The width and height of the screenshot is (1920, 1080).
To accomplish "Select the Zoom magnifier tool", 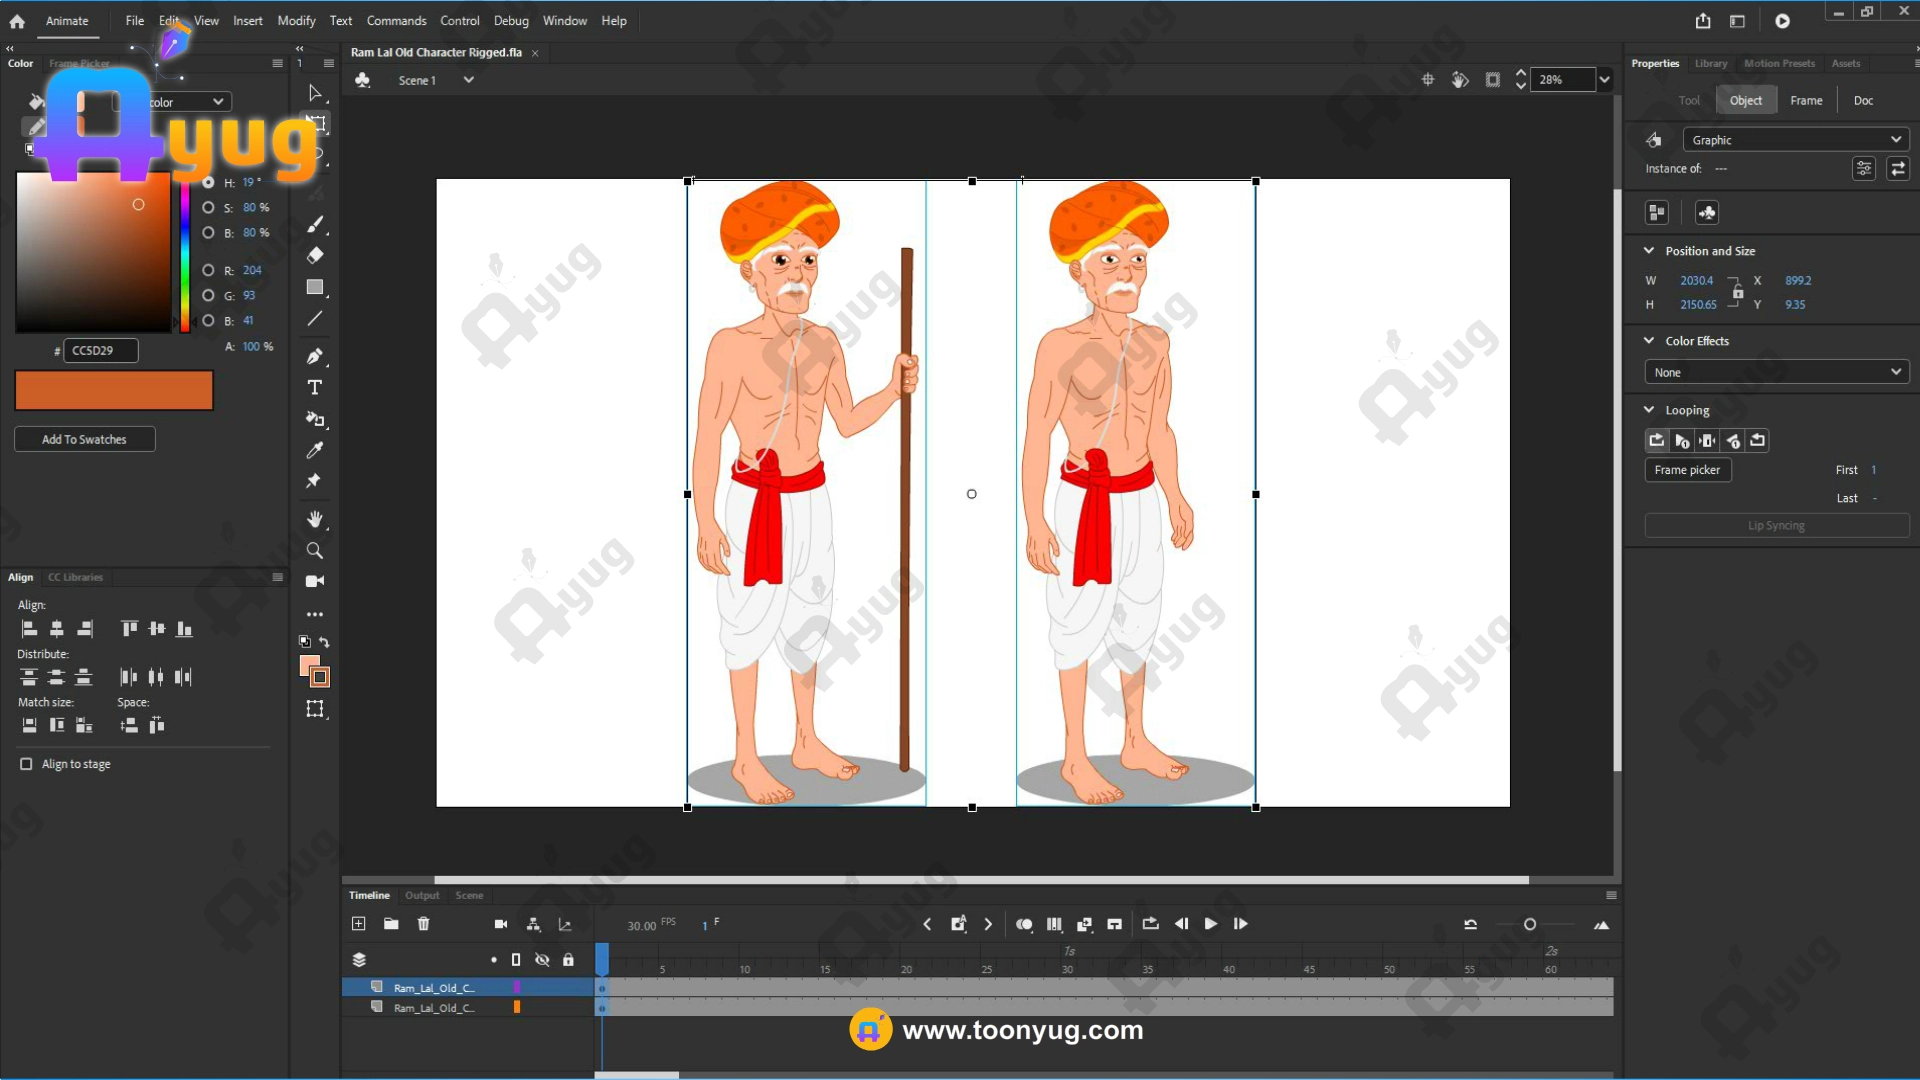I will [315, 551].
